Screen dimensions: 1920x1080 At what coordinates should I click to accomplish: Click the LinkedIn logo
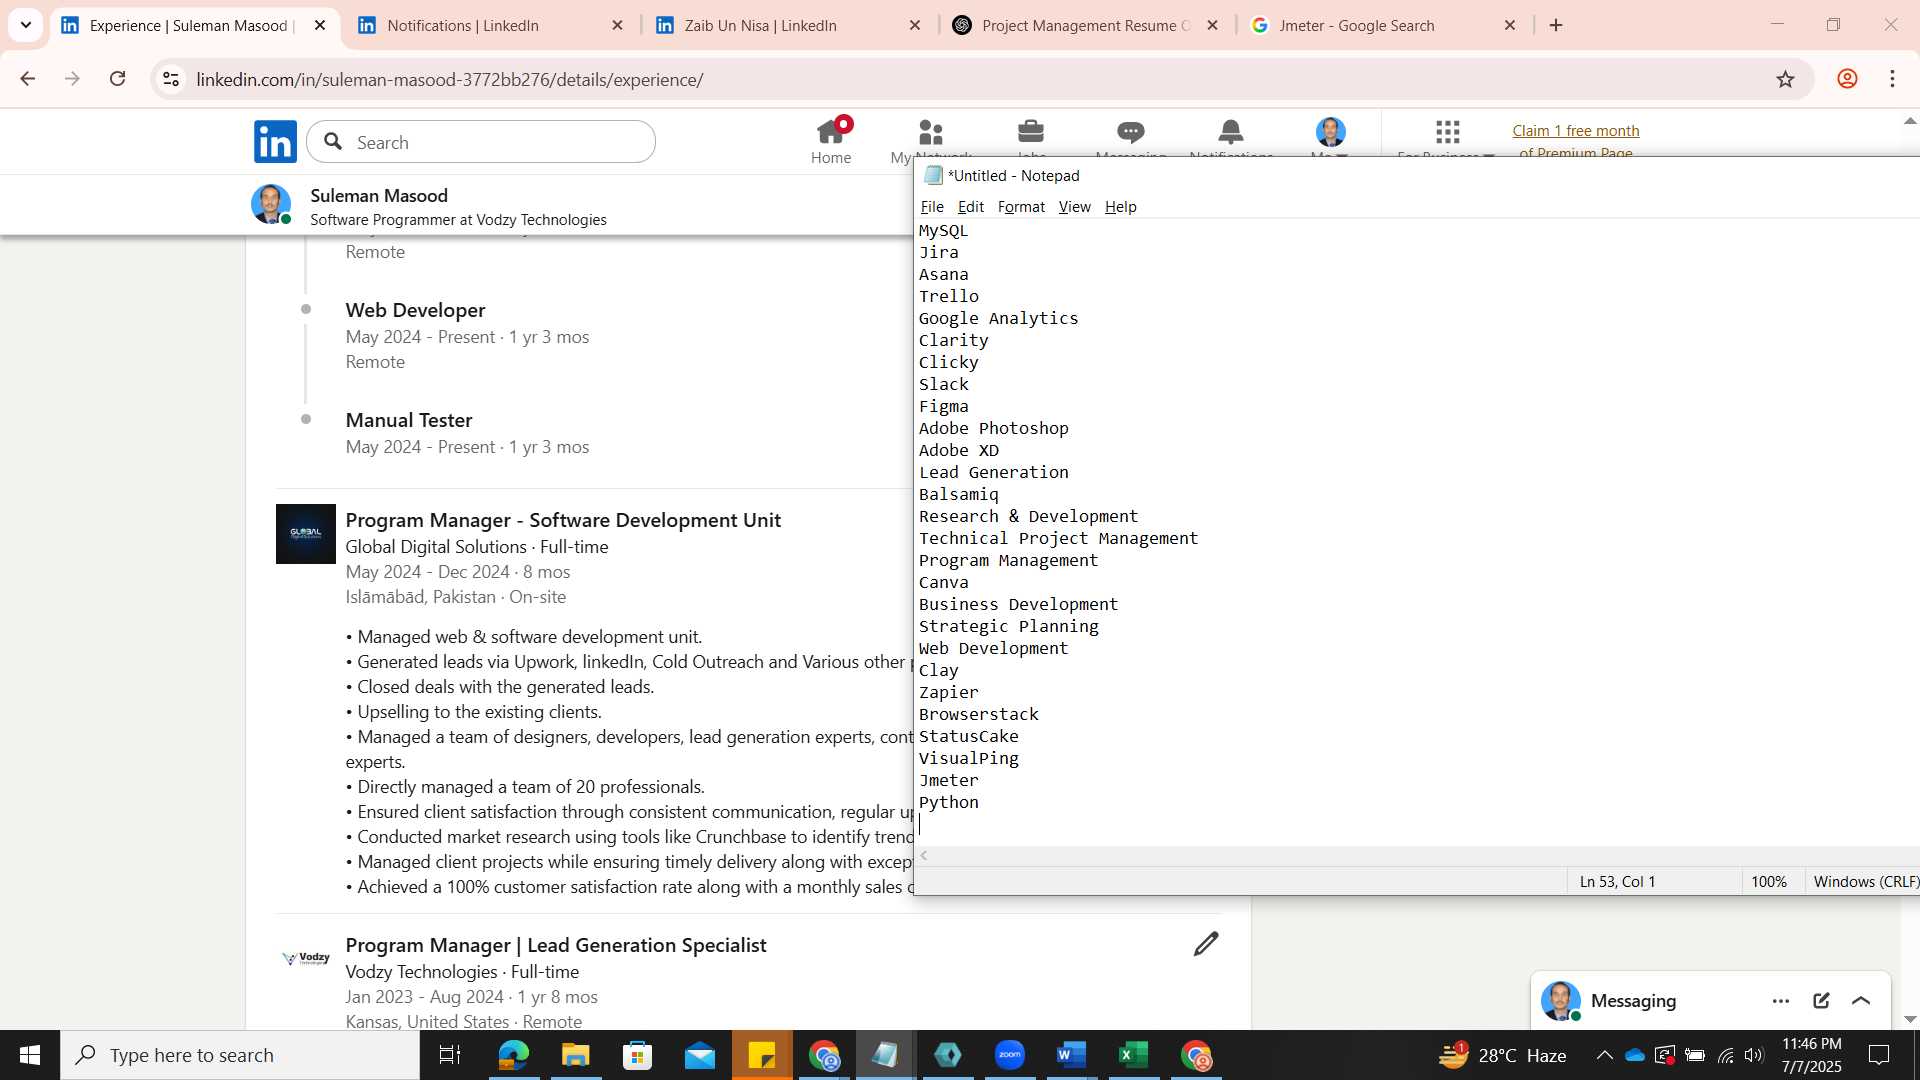pos(275,142)
